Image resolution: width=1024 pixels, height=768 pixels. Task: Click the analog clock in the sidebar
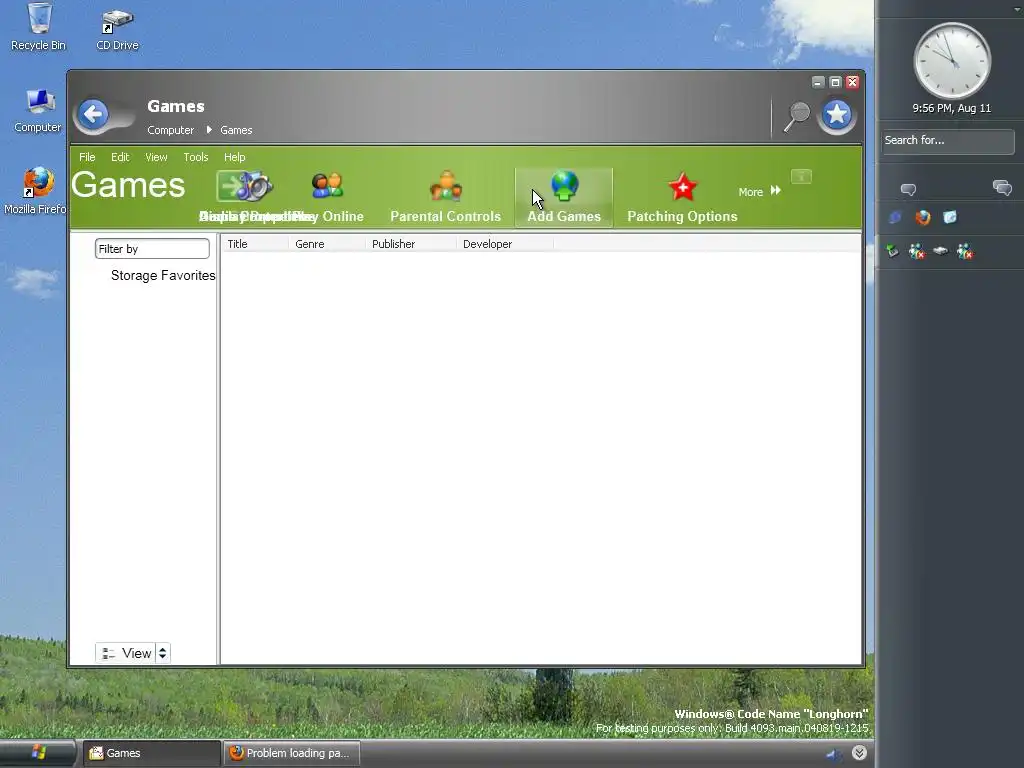[952, 61]
